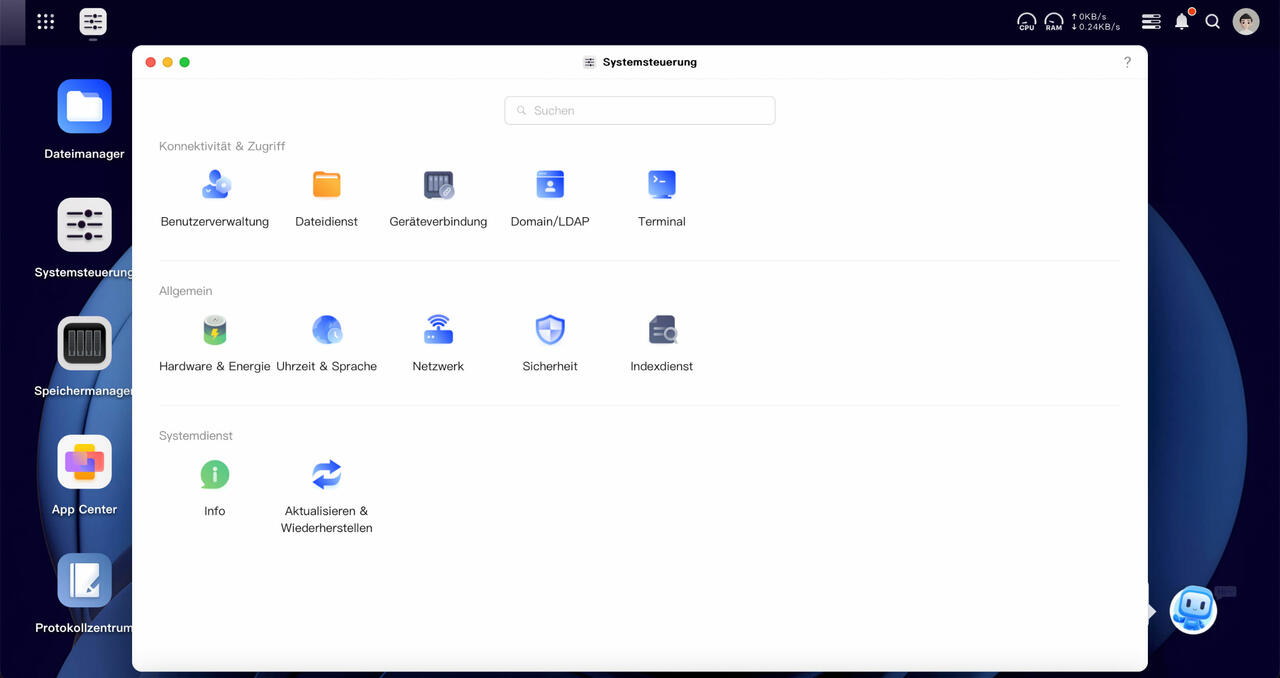Open the robot assistant chat
This screenshot has width=1280, height=678.
(1193, 609)
